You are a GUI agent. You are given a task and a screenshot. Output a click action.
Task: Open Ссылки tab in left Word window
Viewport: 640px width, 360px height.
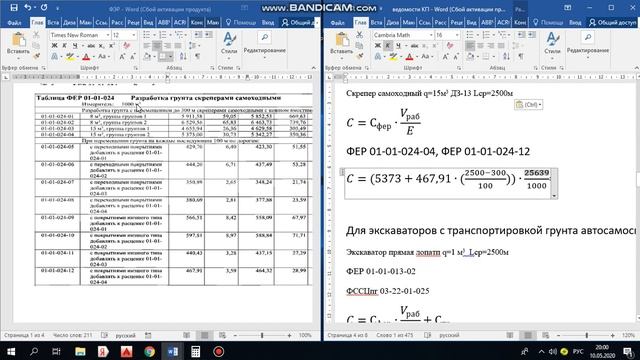(101, 22)
